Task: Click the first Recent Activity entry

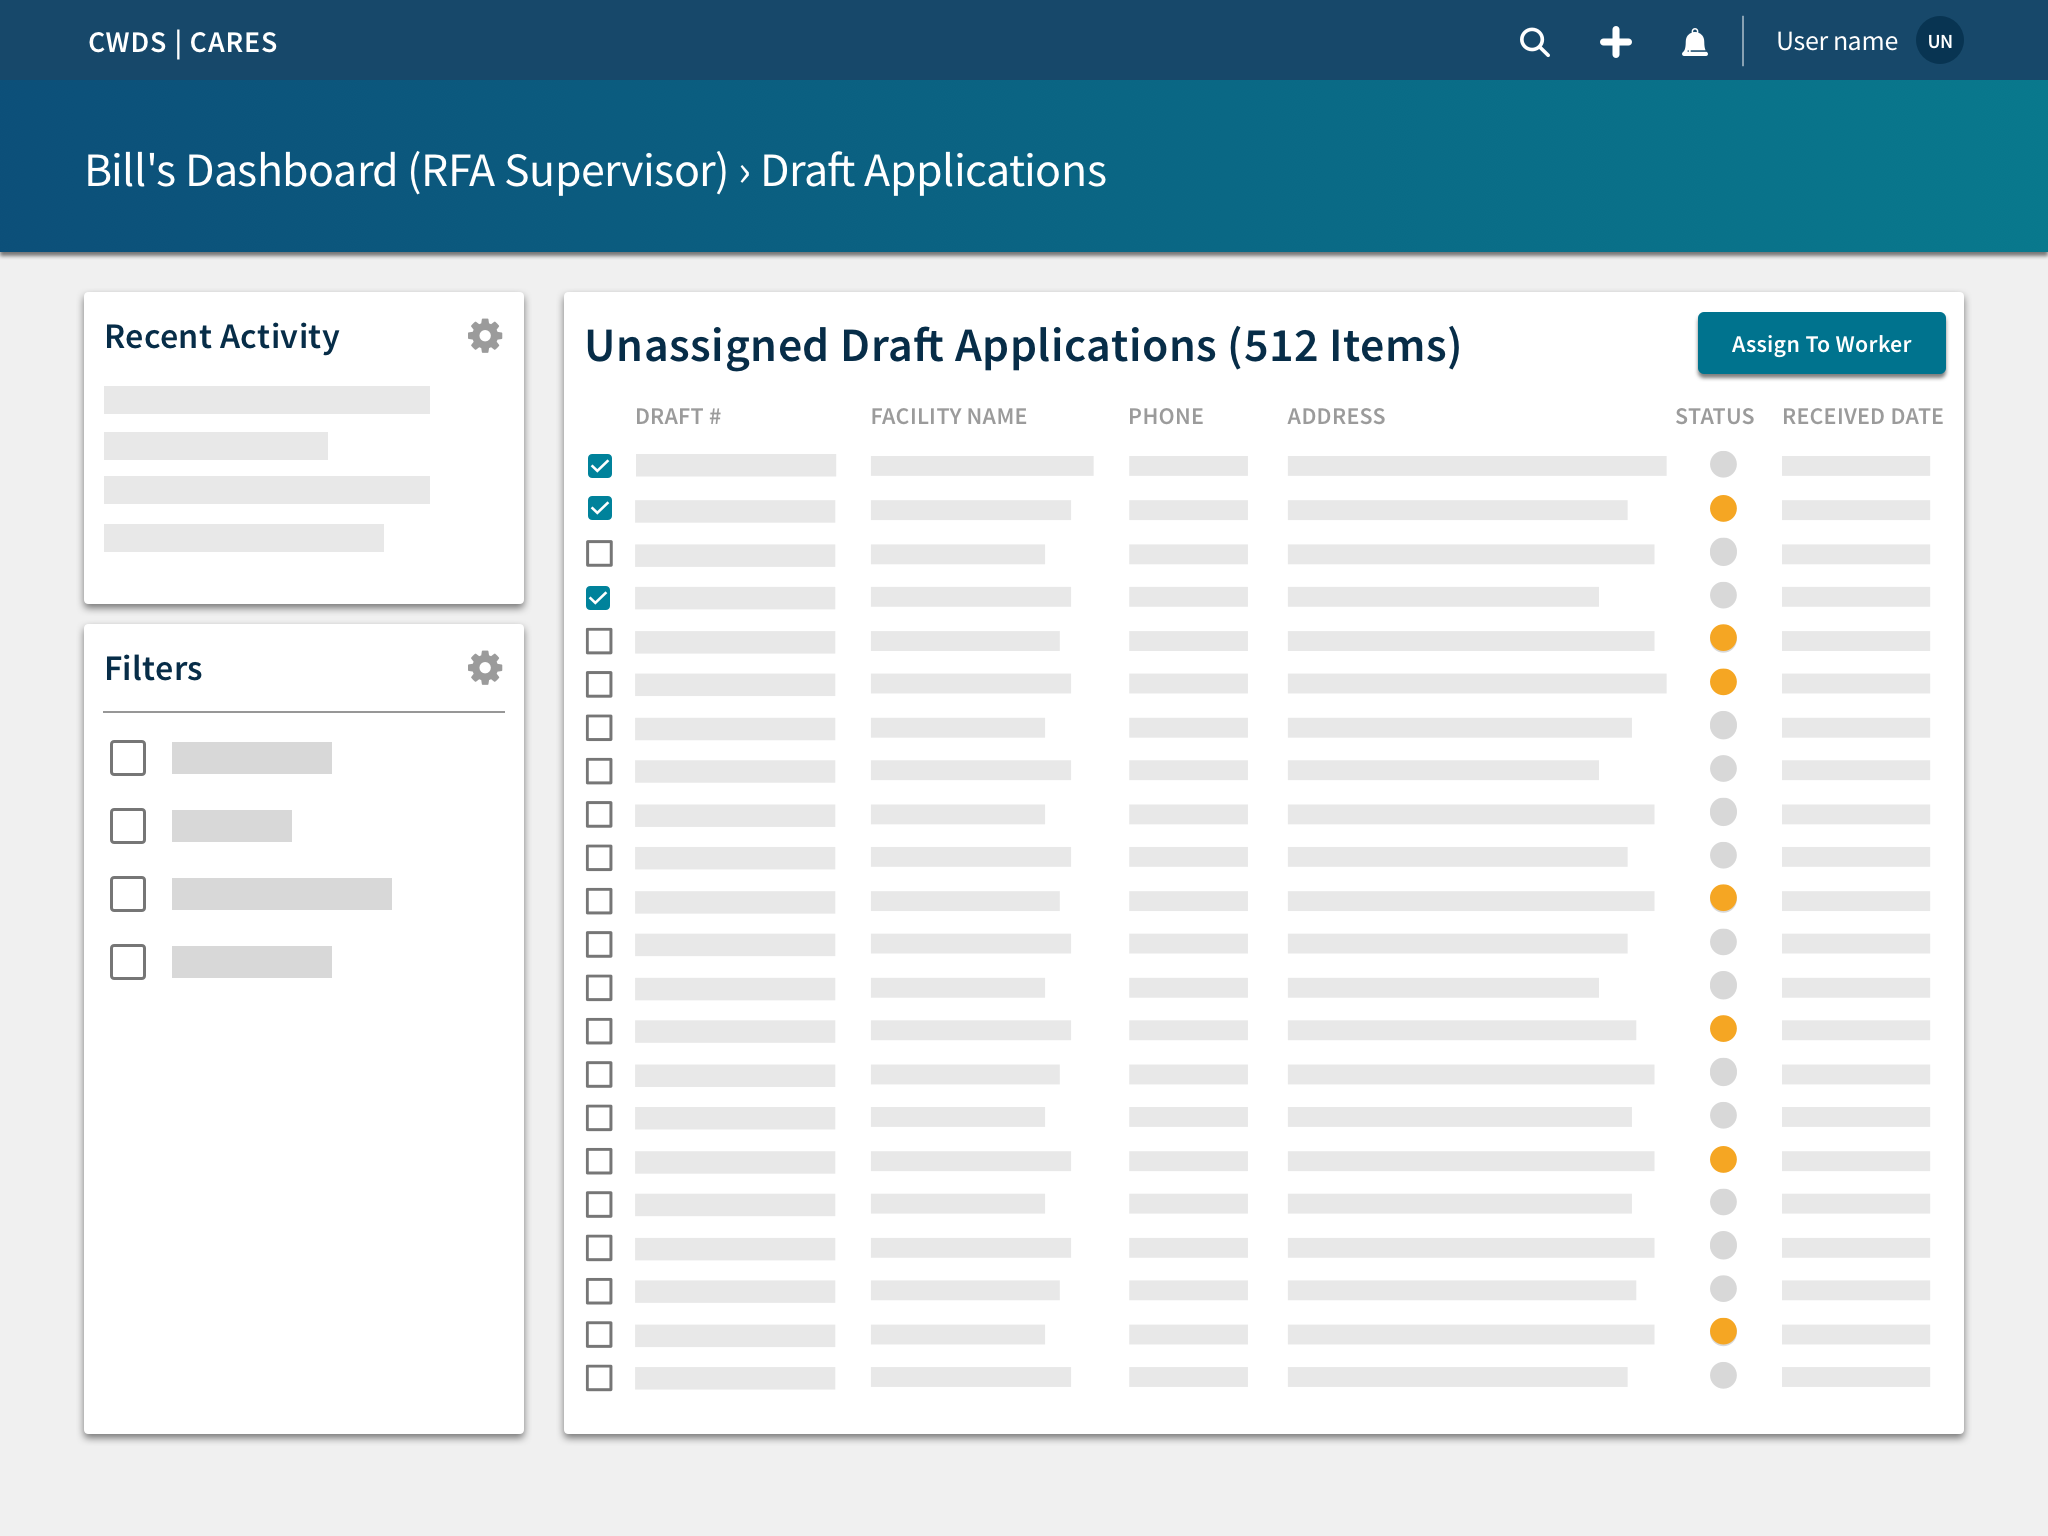Action: click(267, 400)
